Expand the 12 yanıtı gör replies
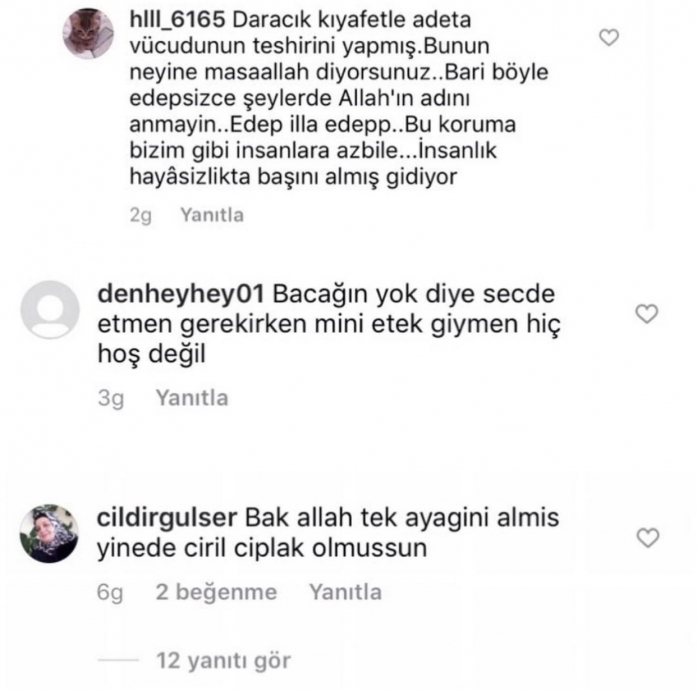The image size is (697, 690). 224,661
